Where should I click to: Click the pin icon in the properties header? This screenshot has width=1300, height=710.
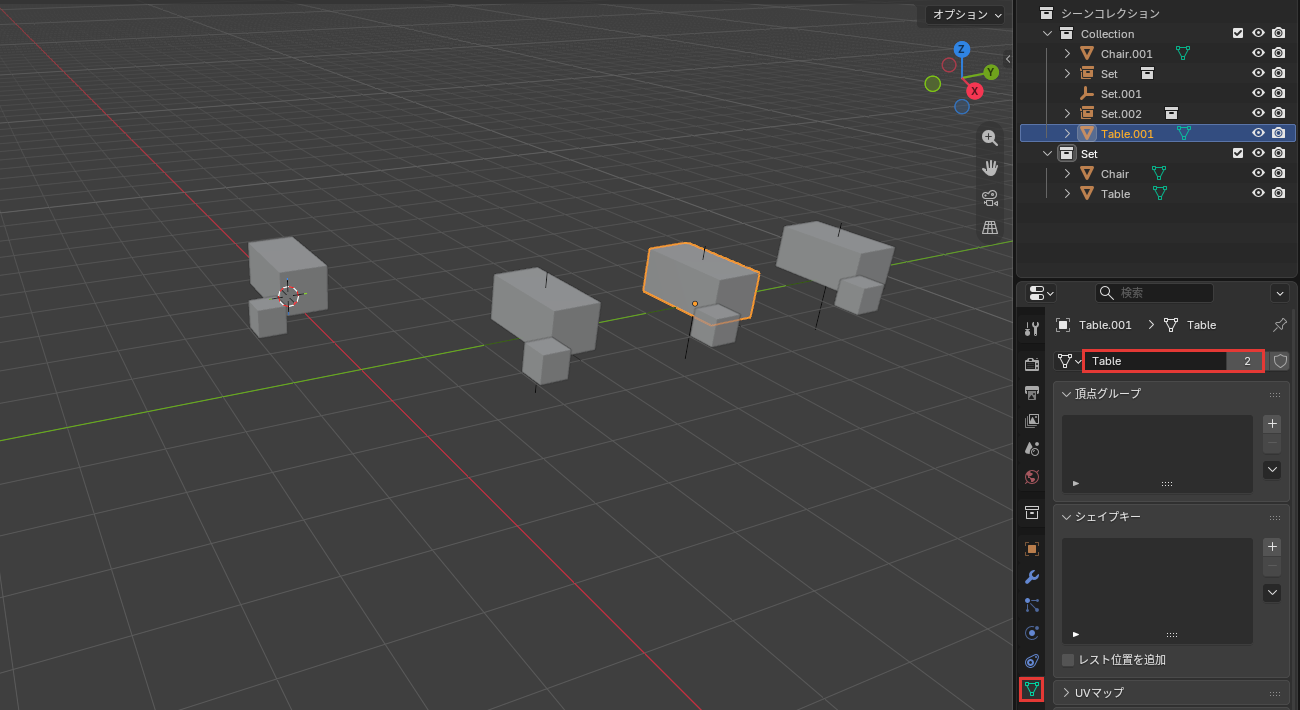coord(1279,325)
